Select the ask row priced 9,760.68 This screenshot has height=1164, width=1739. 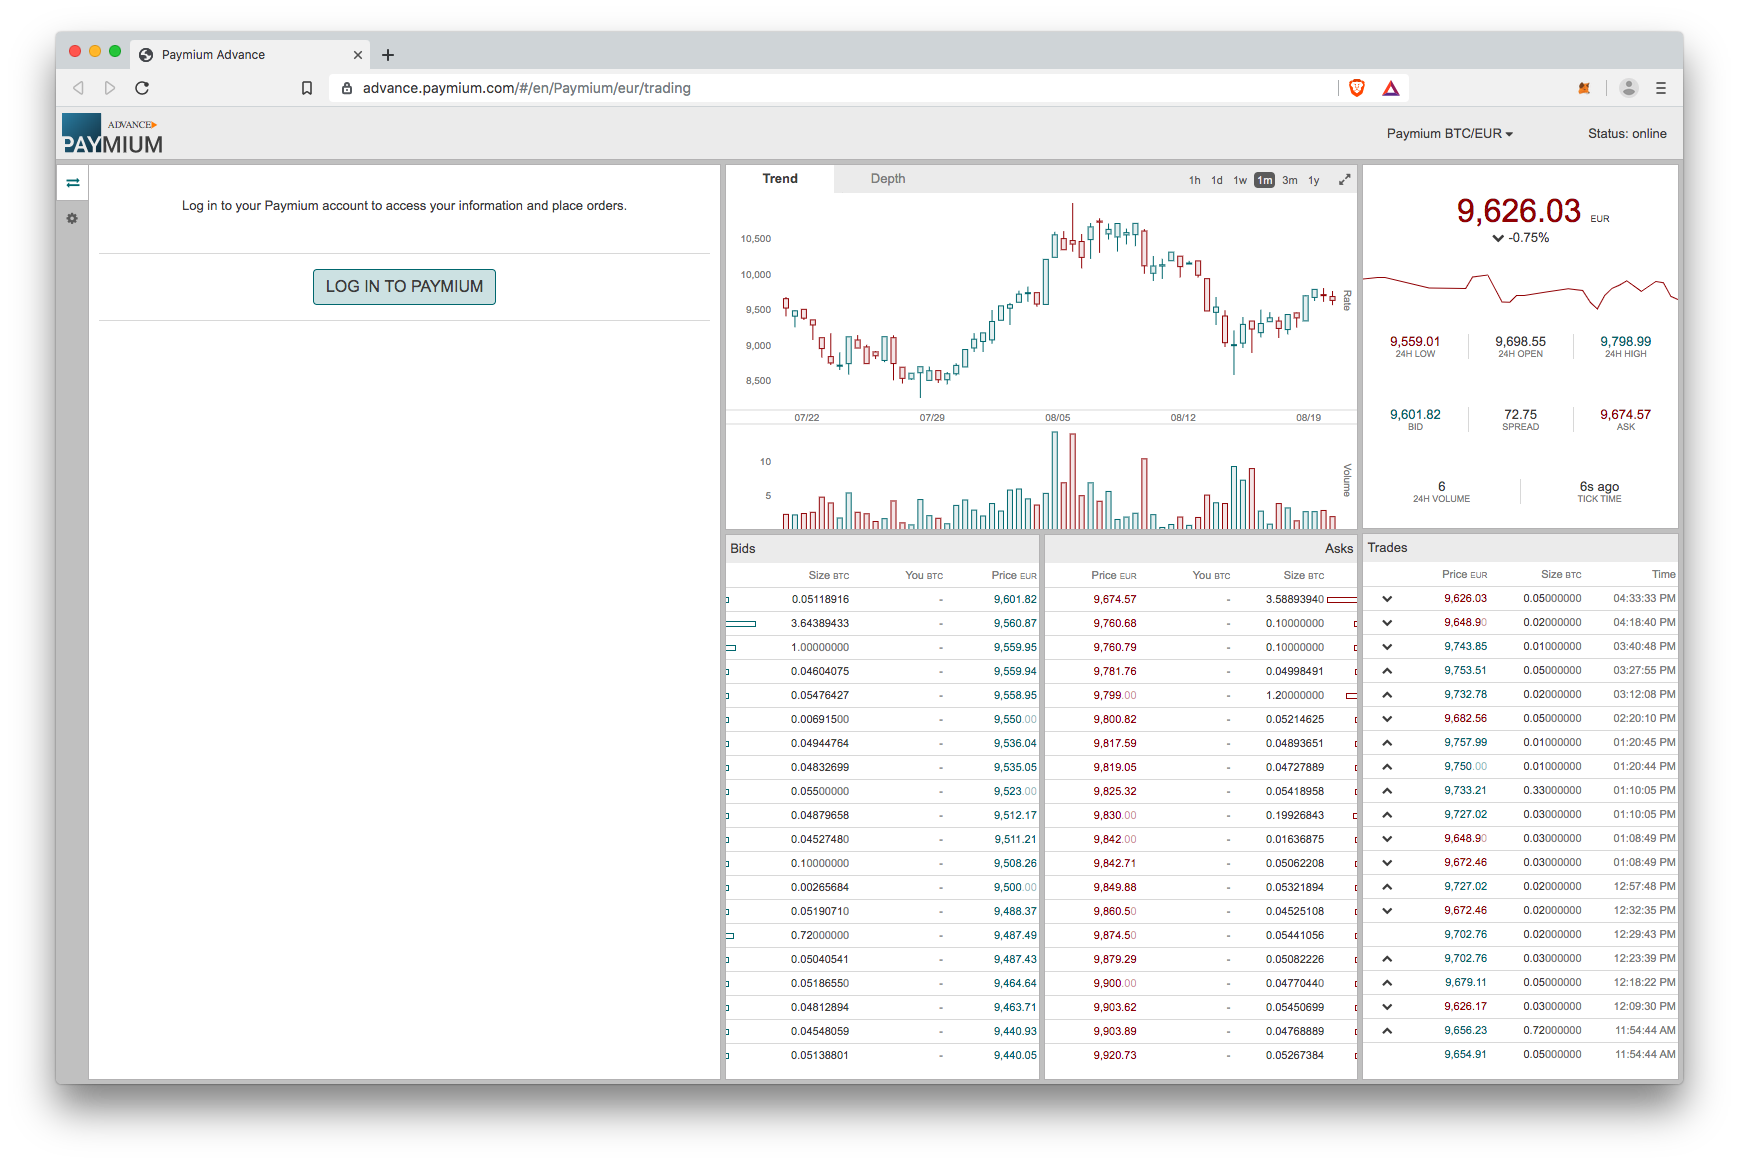[x=1201, y=623]
